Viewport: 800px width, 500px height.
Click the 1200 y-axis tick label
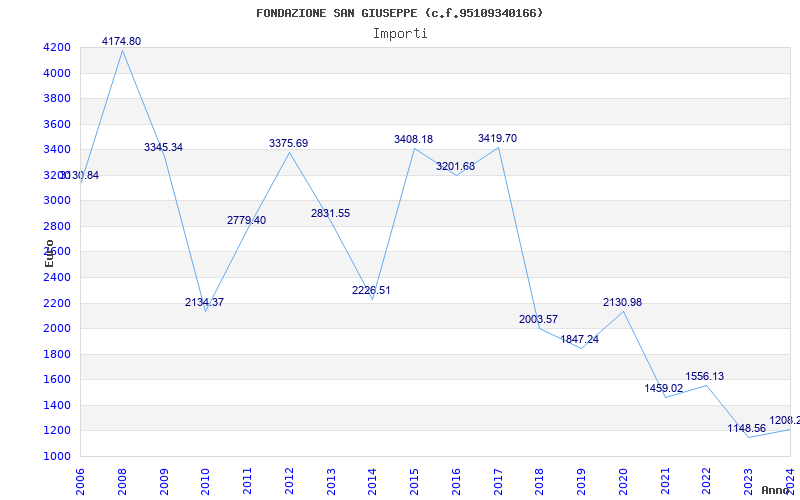[x=57, y=431]
